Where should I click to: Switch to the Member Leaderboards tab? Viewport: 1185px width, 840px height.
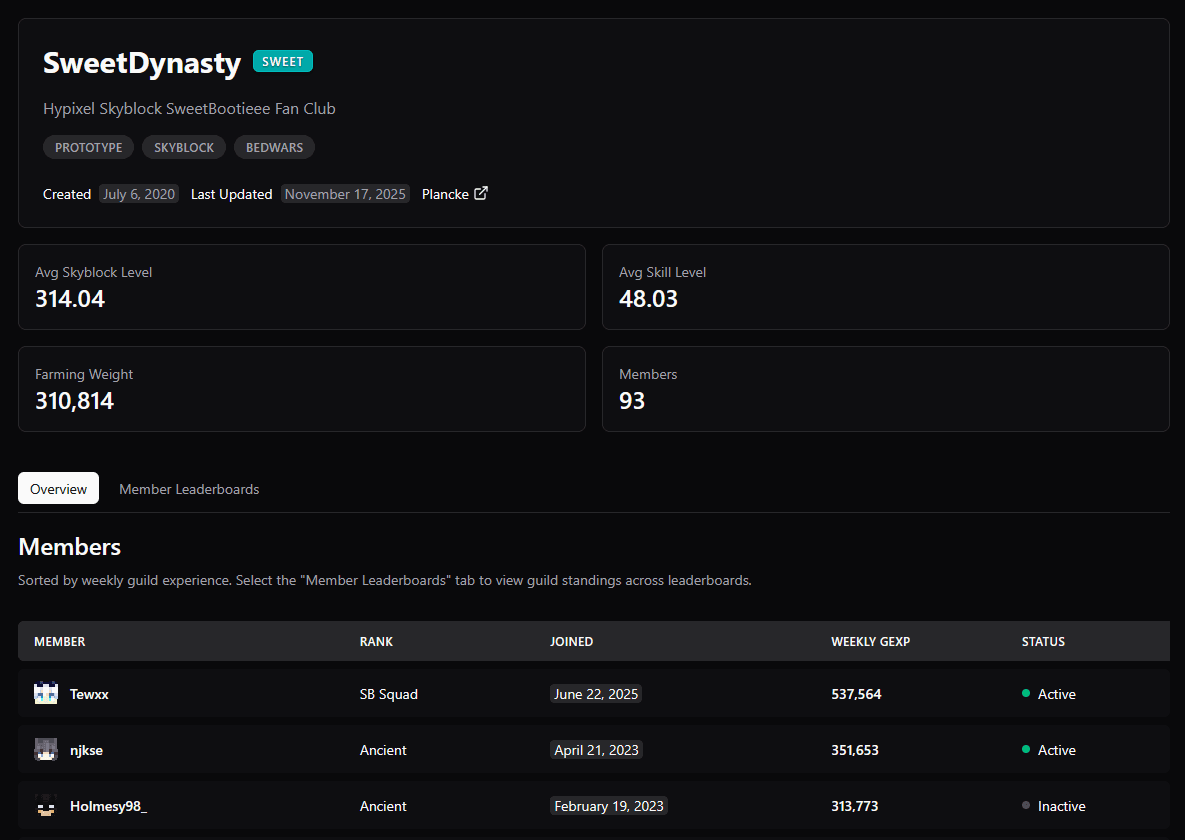coord(189,488)
